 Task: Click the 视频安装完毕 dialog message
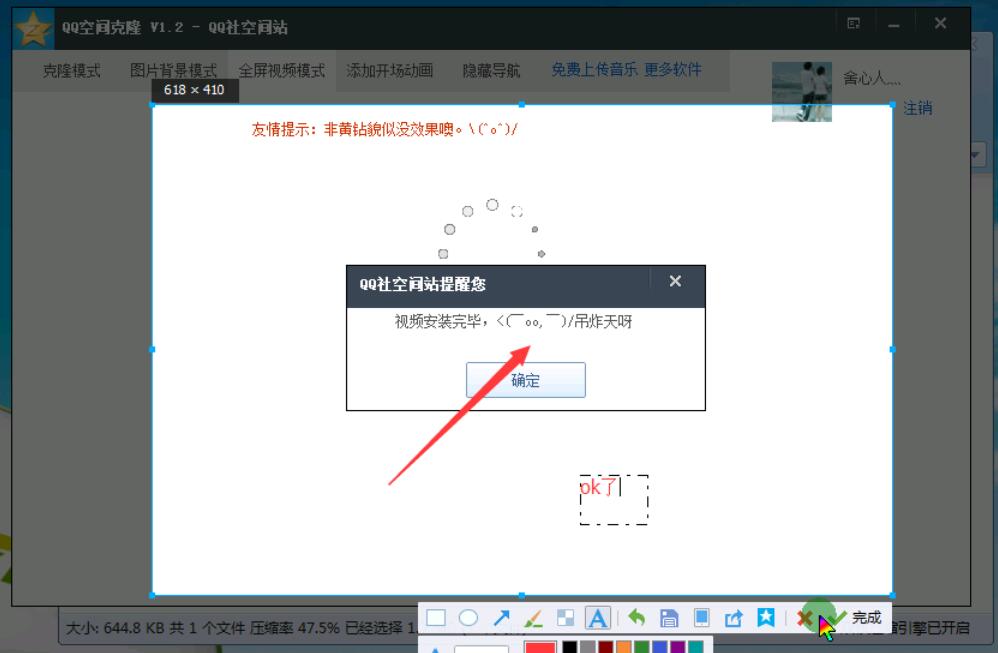[513, 321]
